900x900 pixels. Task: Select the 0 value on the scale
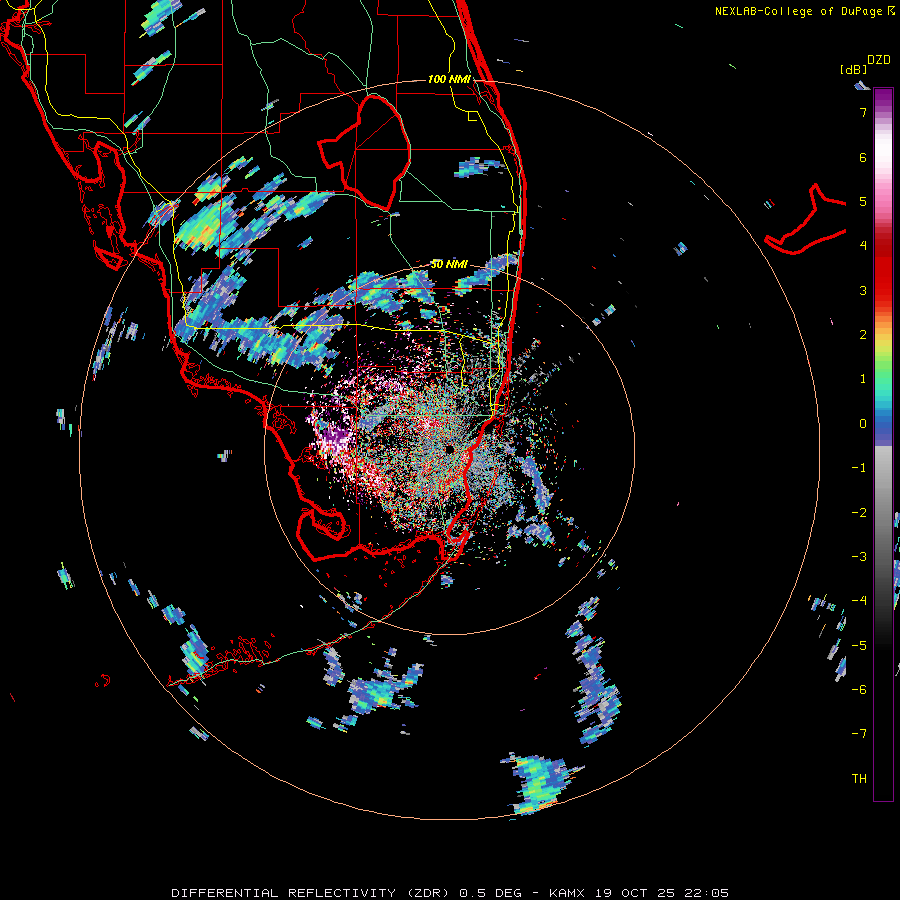pos(863,424)
